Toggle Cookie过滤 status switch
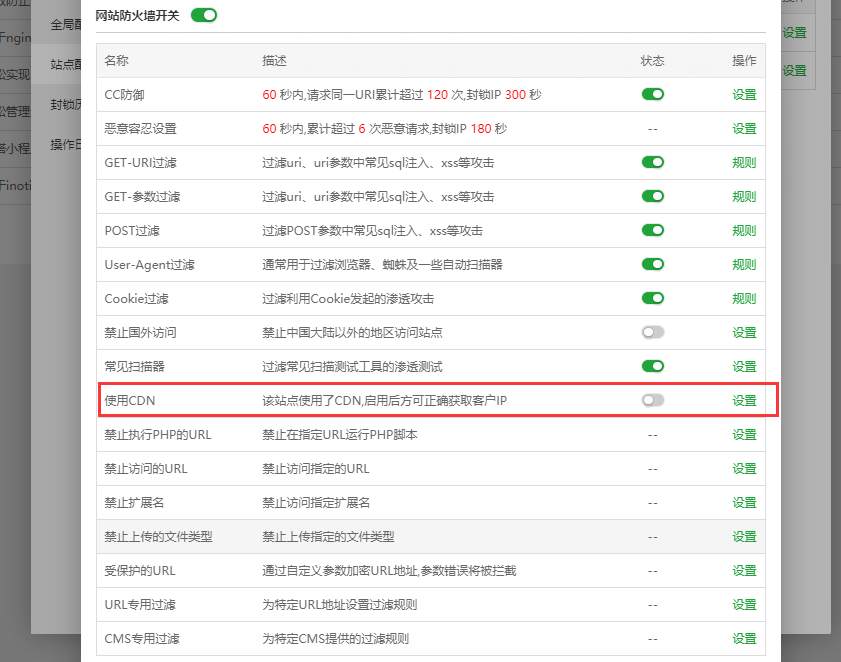The width and height of the screenshot is (841, 662). tap(653, 298)
